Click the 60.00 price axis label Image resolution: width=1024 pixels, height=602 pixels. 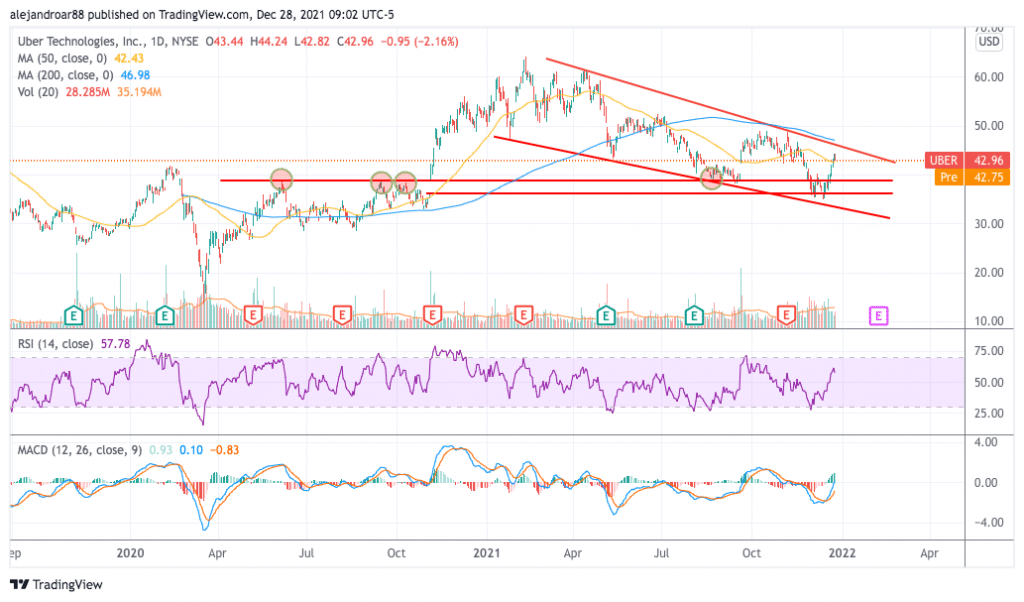[989, 76]
